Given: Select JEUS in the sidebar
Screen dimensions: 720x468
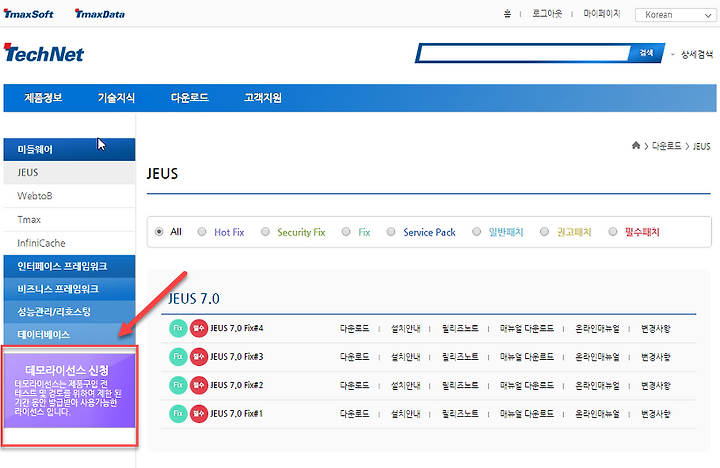Looking at the screenshot, I should [69, 173].
